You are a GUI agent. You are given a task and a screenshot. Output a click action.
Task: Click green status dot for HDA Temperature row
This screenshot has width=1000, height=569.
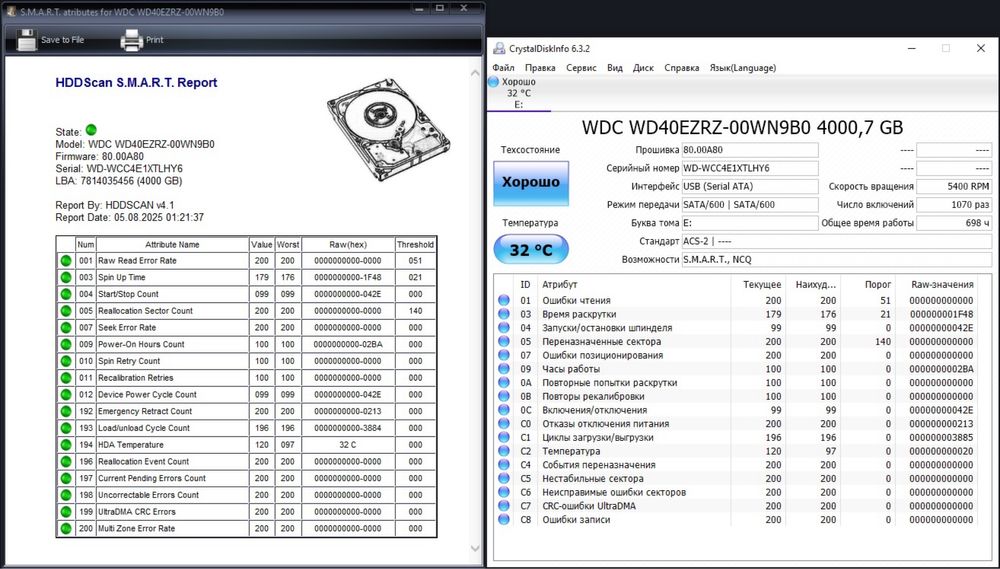(x=66, y=445)
